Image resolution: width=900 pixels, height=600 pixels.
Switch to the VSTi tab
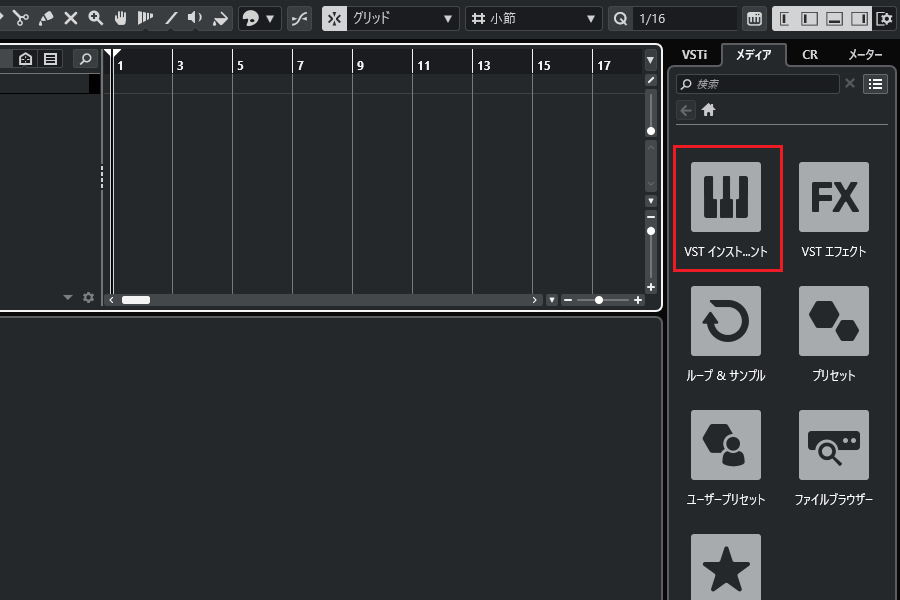coord(694,55)
